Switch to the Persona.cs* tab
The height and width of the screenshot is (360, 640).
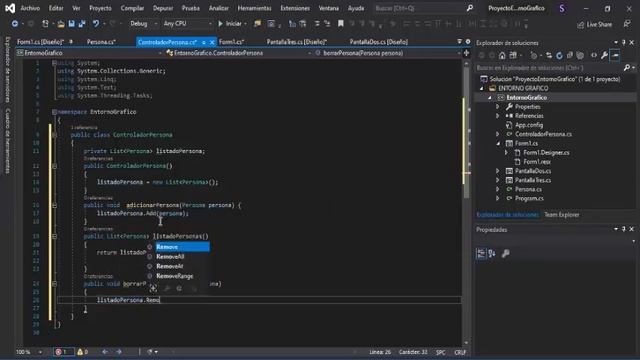(x=101, y=42)
